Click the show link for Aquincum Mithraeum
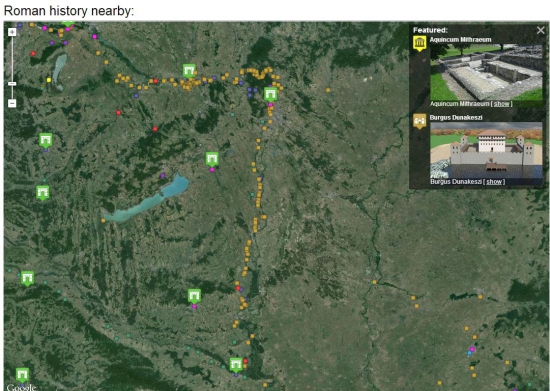 (502, 104)
